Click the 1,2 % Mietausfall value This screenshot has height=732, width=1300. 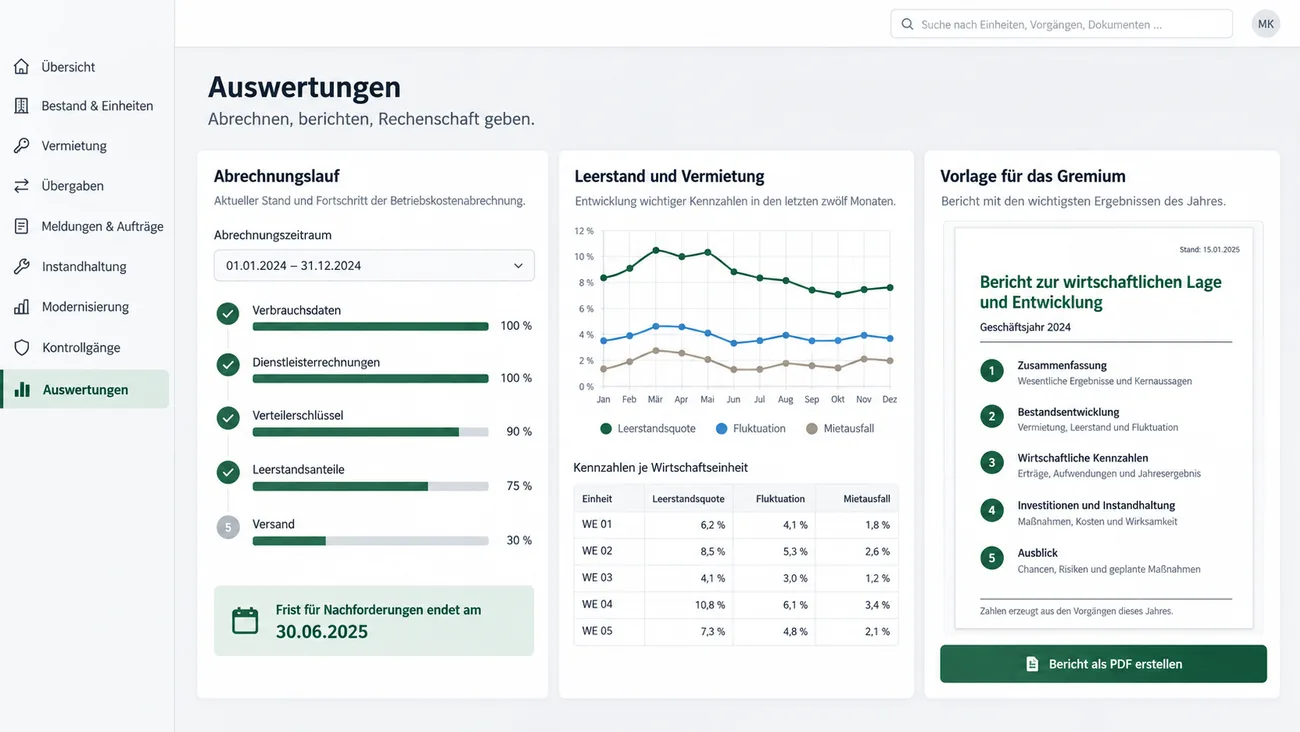878,578
